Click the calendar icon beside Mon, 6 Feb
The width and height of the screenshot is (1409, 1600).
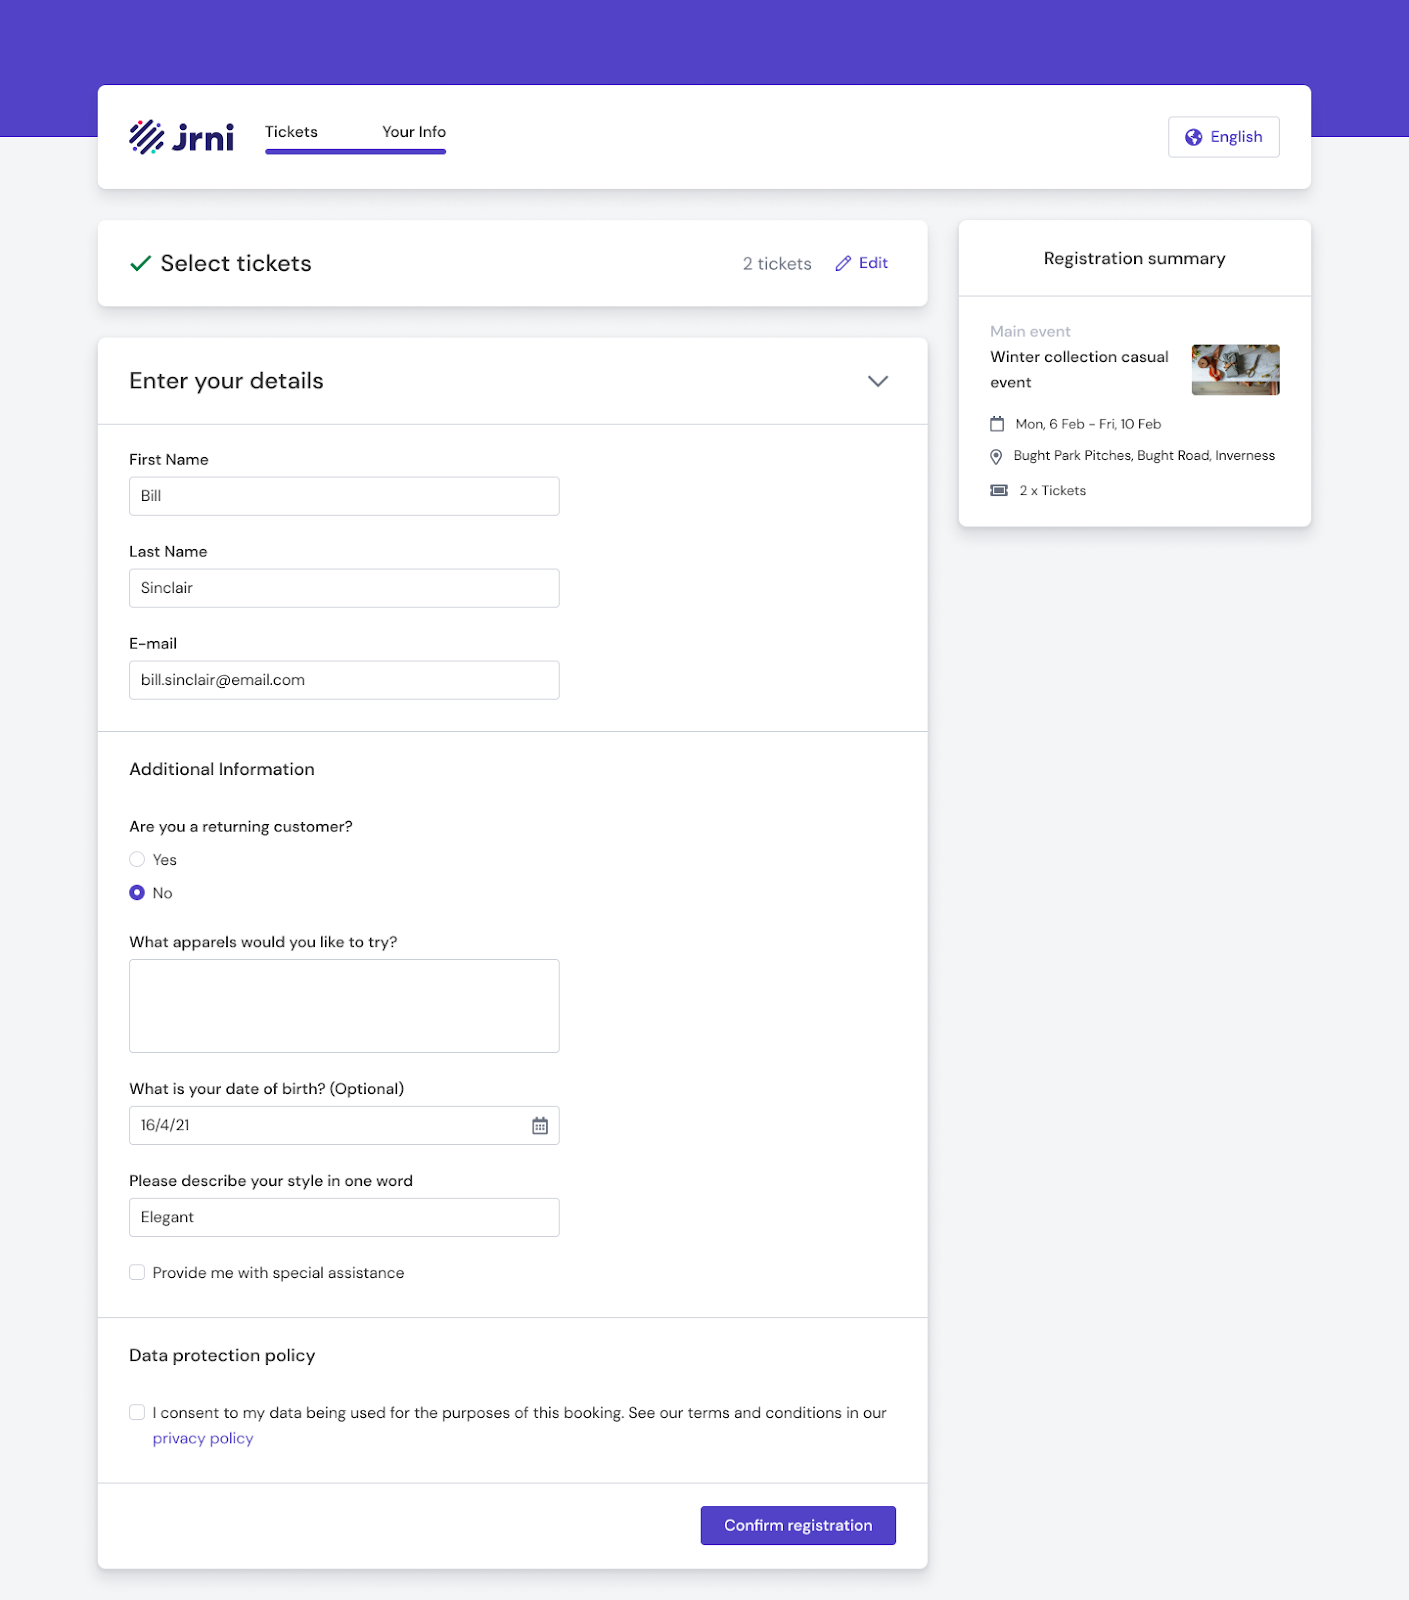coord(997,424)
